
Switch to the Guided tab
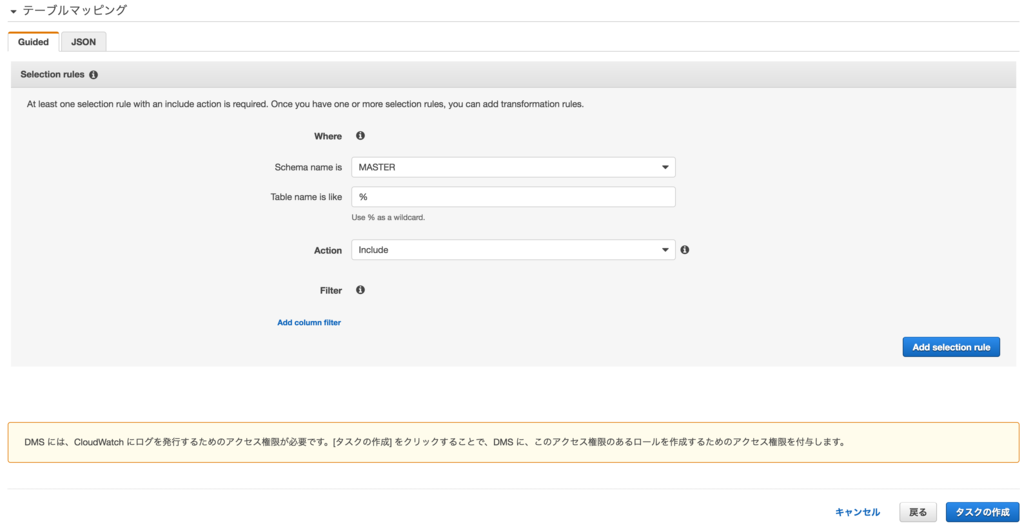point(33,42)
